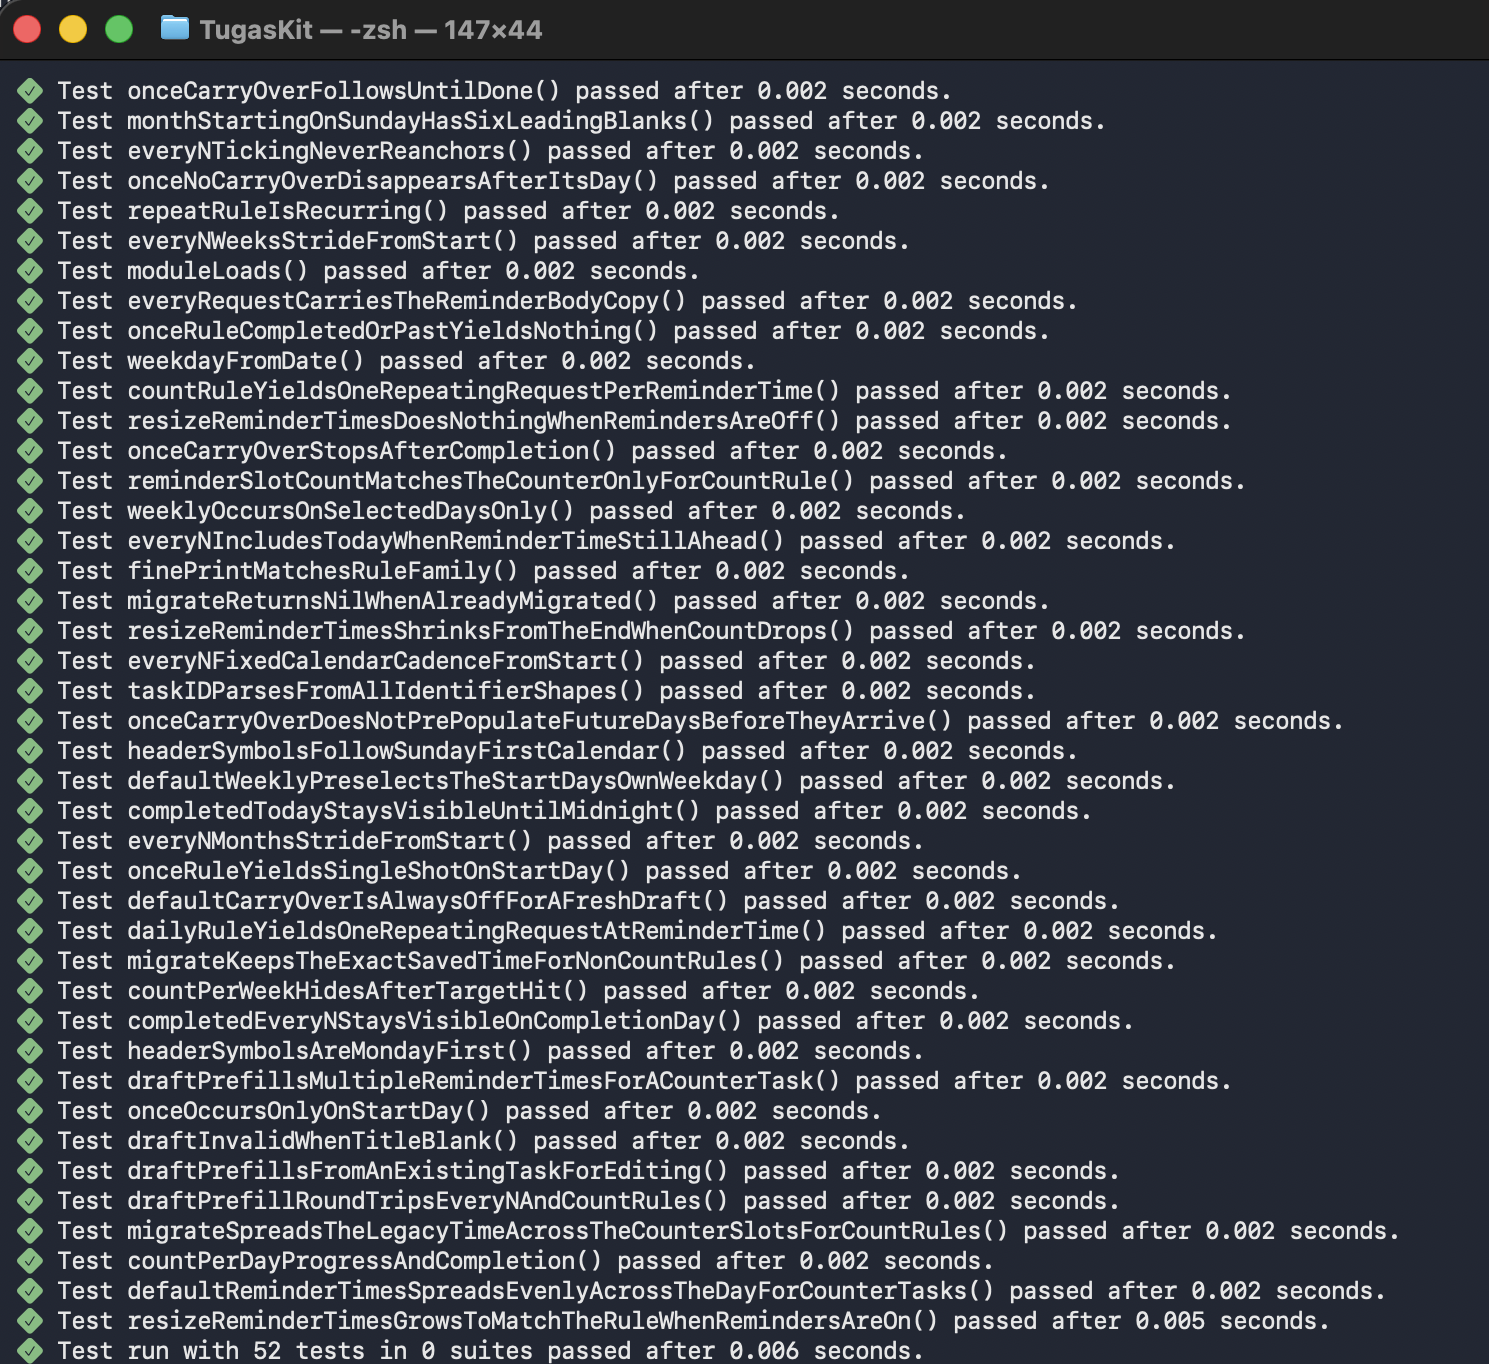Click green check icon beside everyNIncludesTodayWhenReminderTimeStillAhead

point(30,541)
